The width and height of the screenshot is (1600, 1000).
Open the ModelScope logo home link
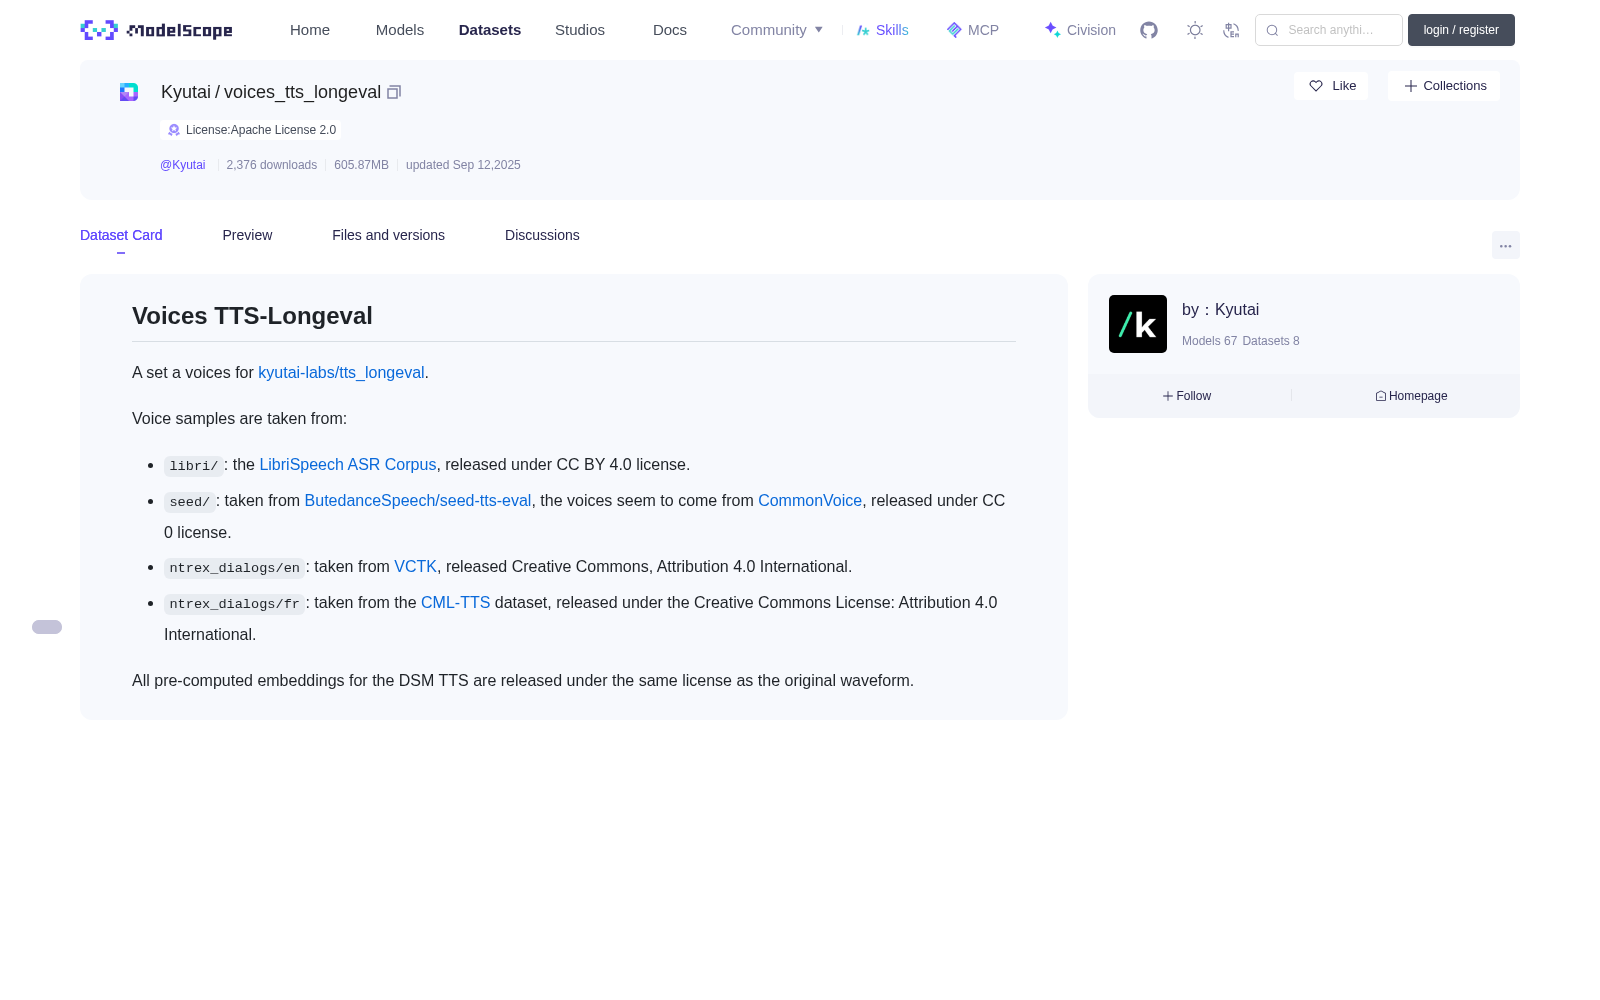(x=156, y=30)
